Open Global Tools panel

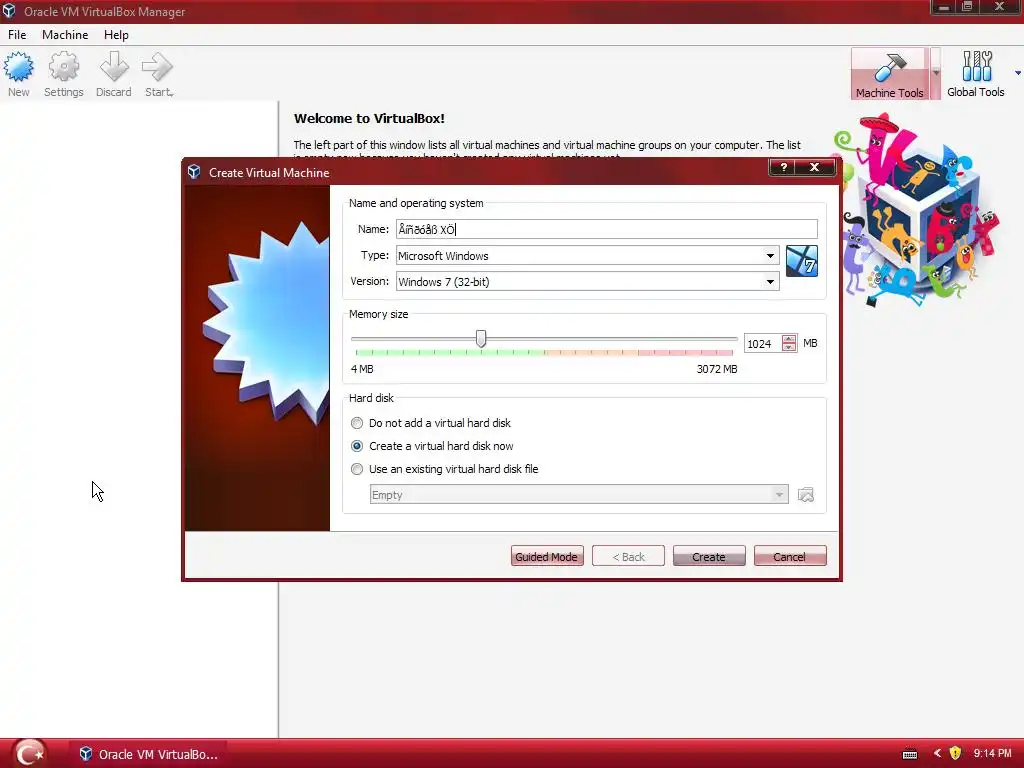point(976,74)
